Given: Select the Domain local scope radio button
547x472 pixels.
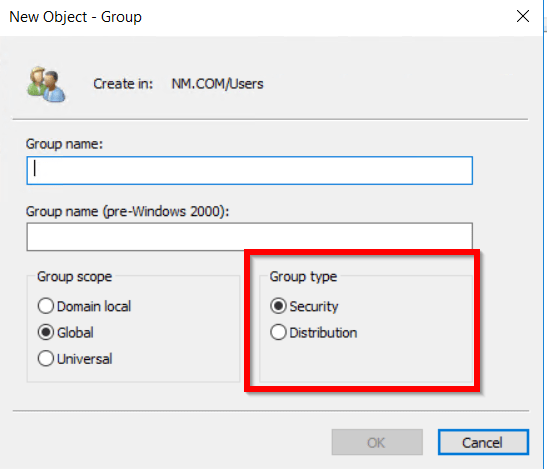Looking at the screenshot, I should (46, 306).
